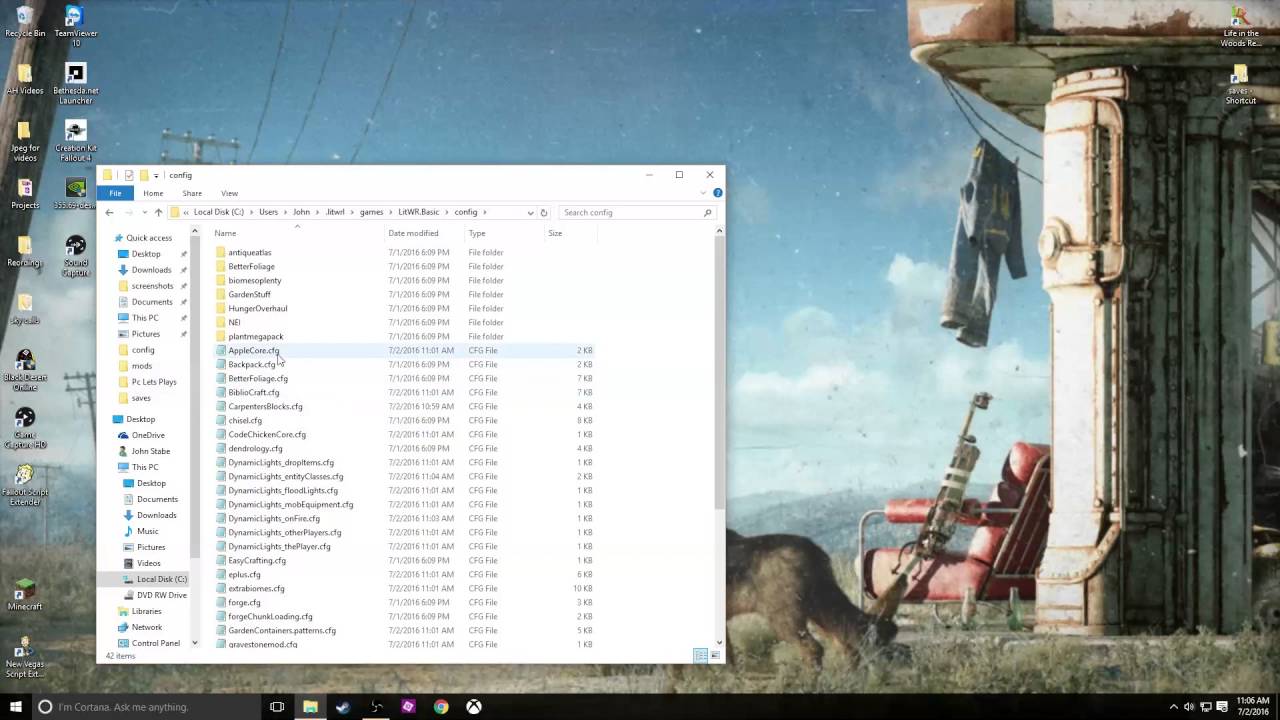
Task: Refresh the config folder view
Action: (543, 212)
